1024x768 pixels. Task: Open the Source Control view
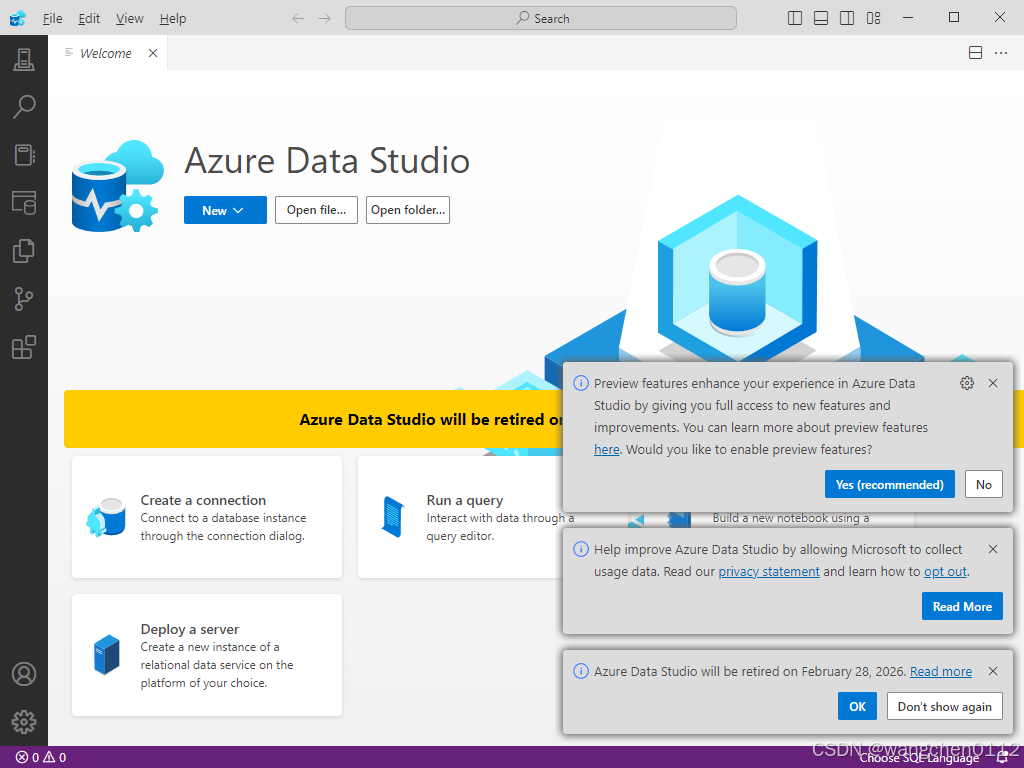pyautogui.click(x=24, y=299)
